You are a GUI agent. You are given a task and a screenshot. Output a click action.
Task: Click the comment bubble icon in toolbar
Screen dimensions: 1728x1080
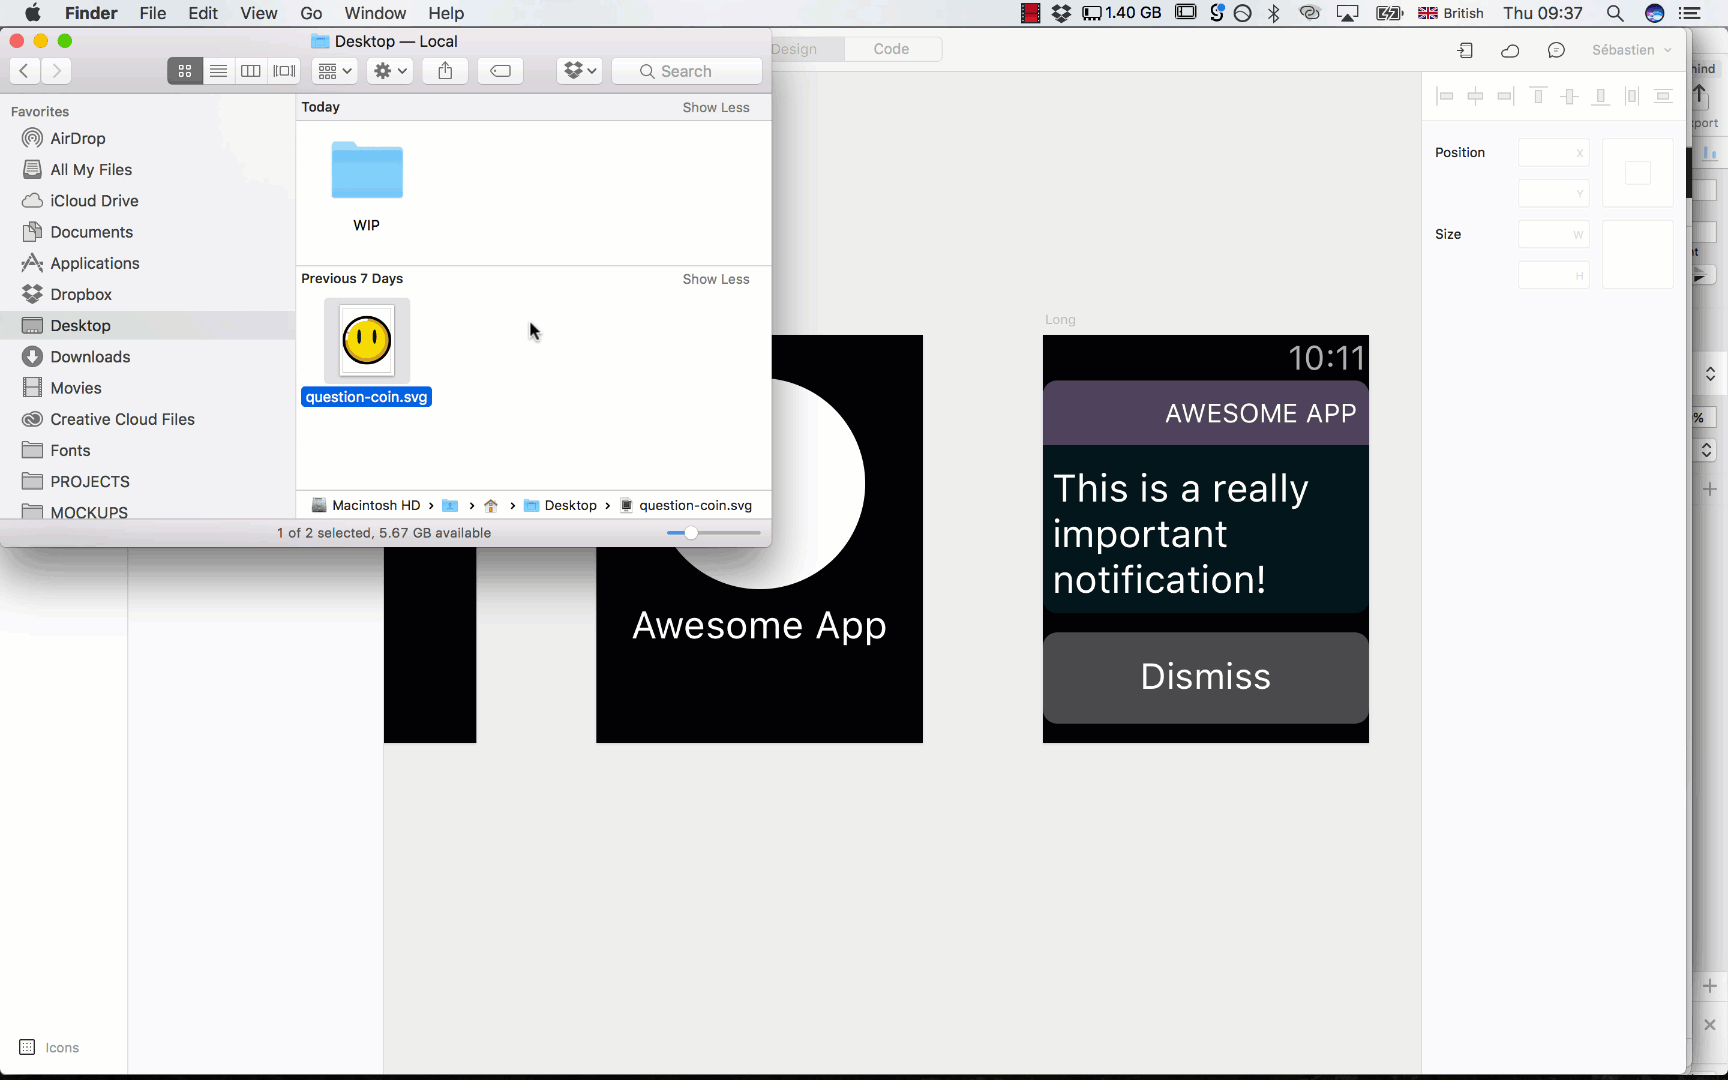click(x=1556, y=50)
